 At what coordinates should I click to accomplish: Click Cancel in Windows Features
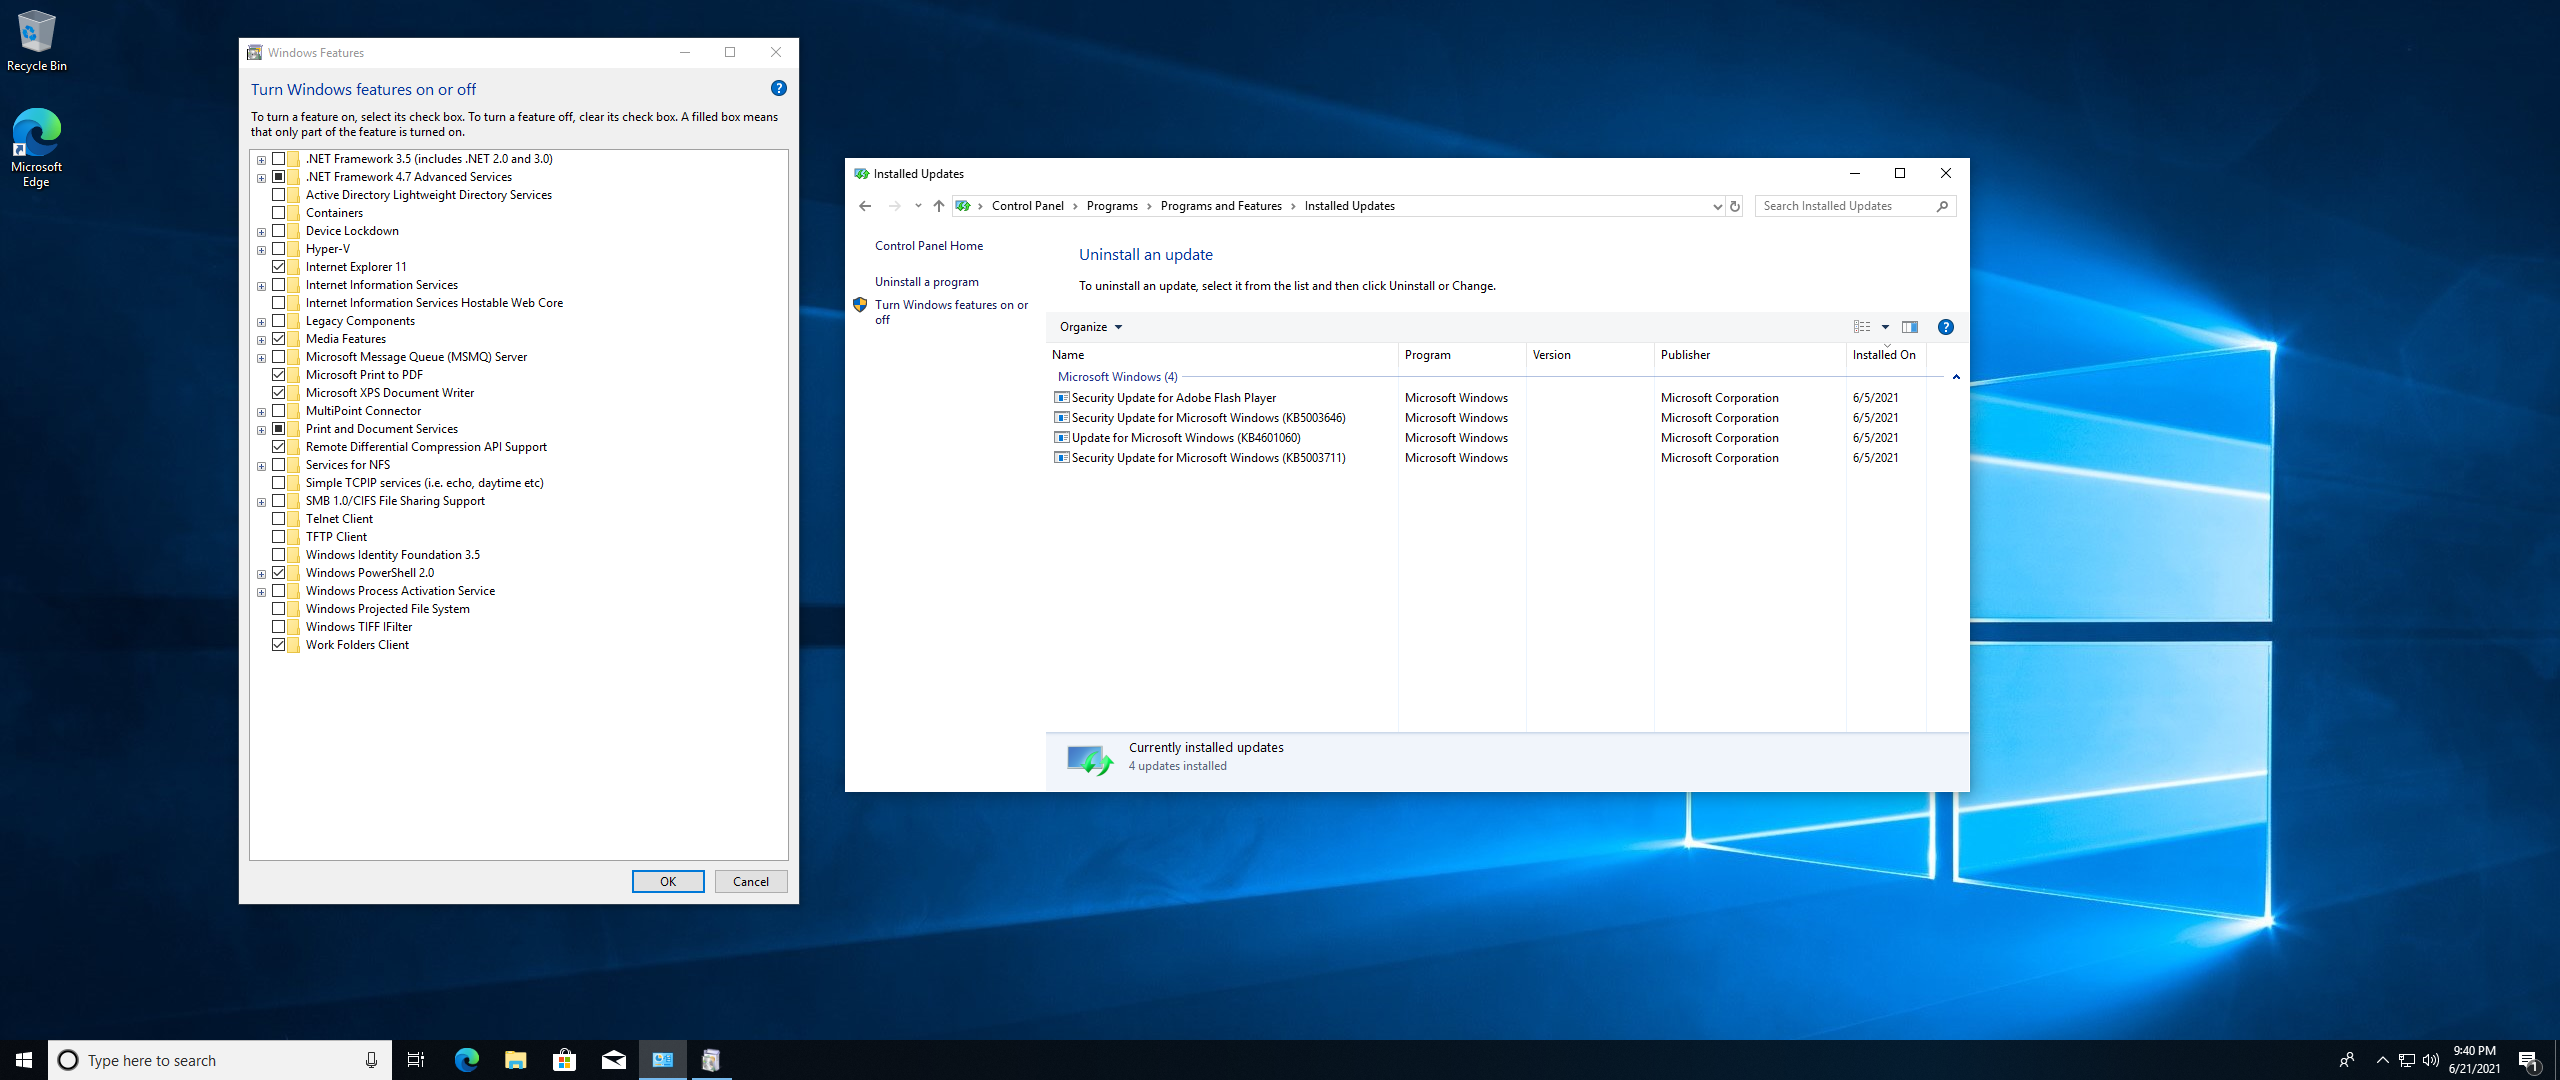pyautogui.click(x=751, y=882)
